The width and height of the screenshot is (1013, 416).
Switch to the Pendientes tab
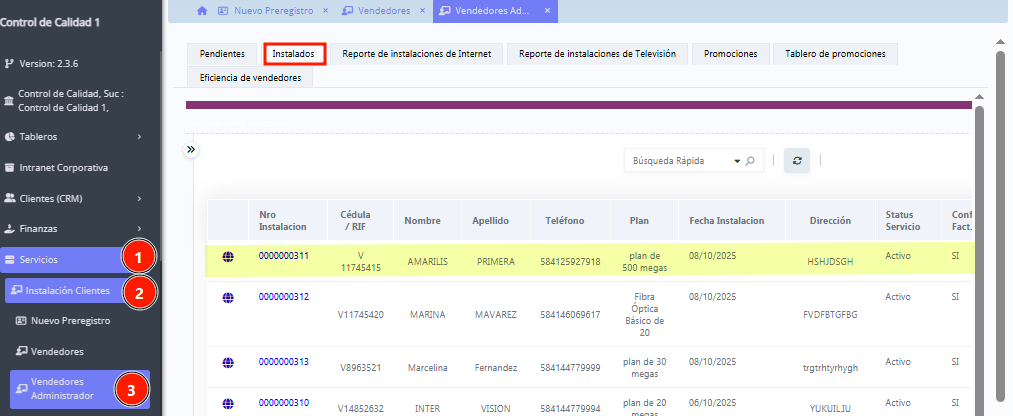222,54
